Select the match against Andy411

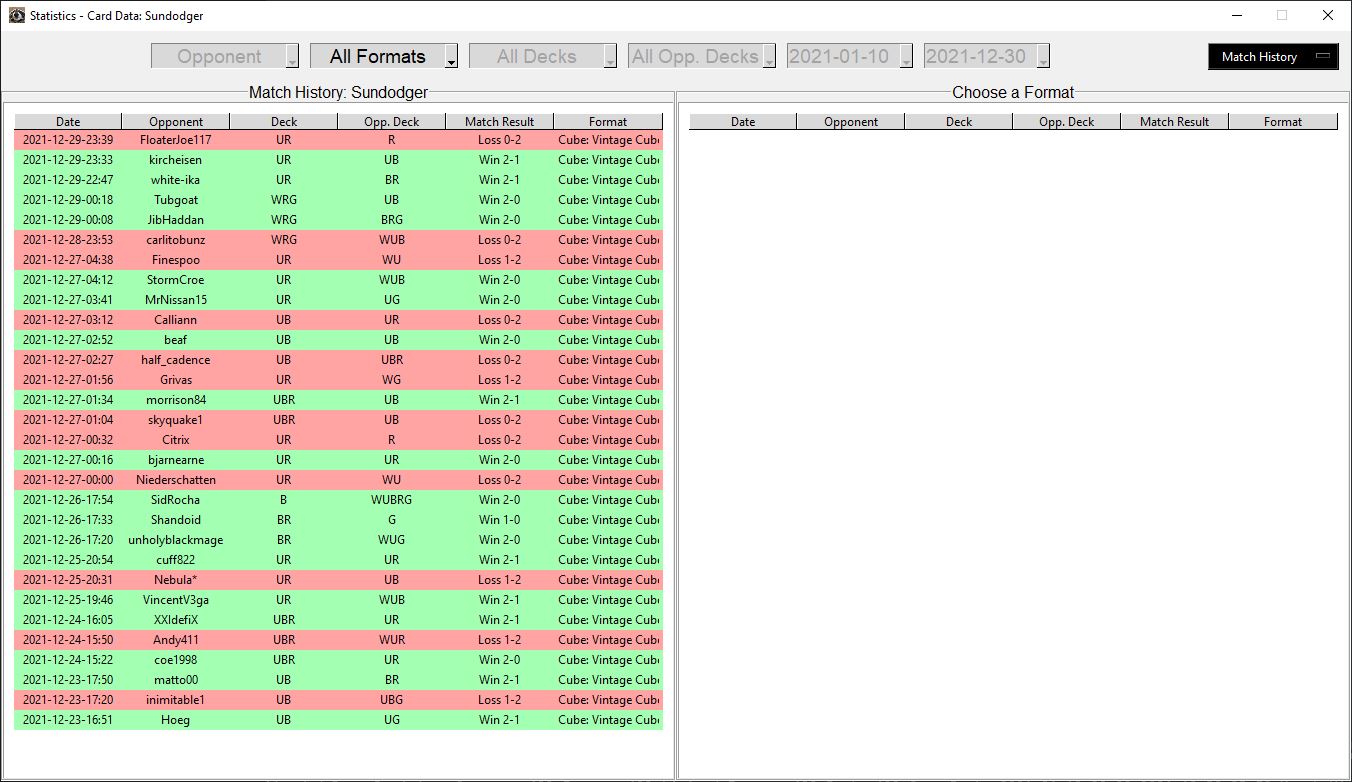click(x=338, y=640)
